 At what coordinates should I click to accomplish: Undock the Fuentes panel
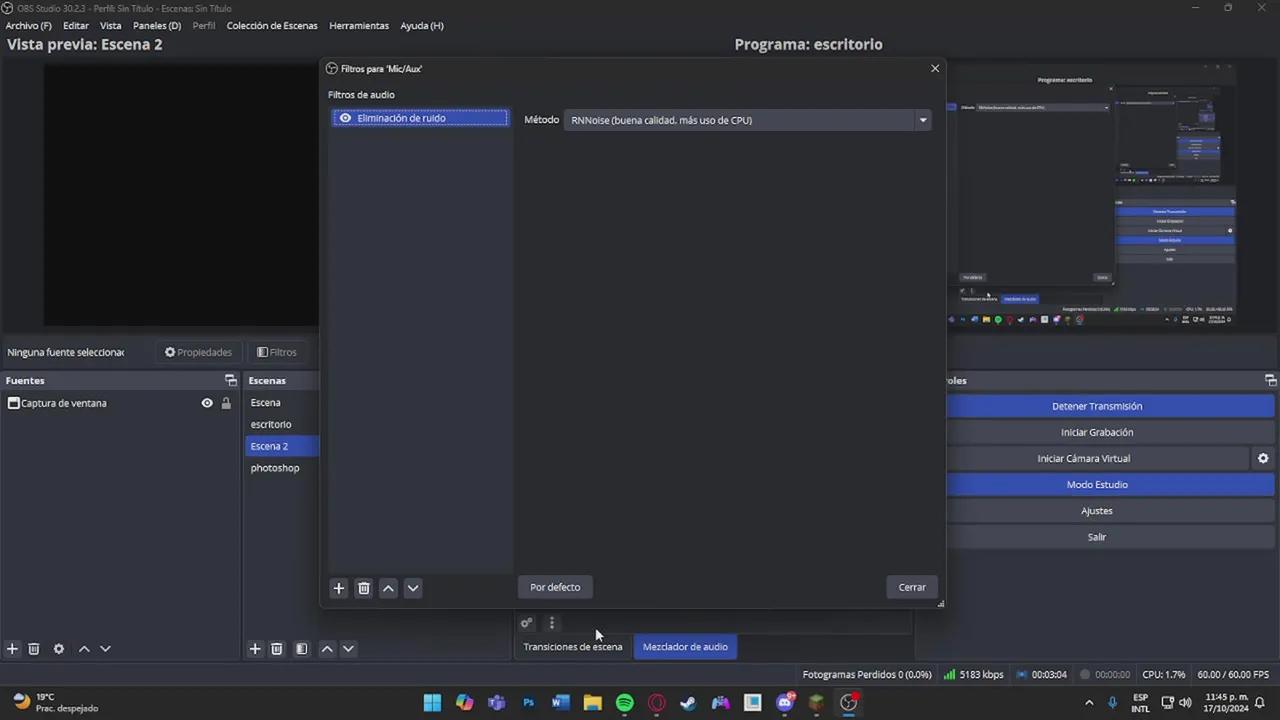pyautogui.click(x=231, y=380)
